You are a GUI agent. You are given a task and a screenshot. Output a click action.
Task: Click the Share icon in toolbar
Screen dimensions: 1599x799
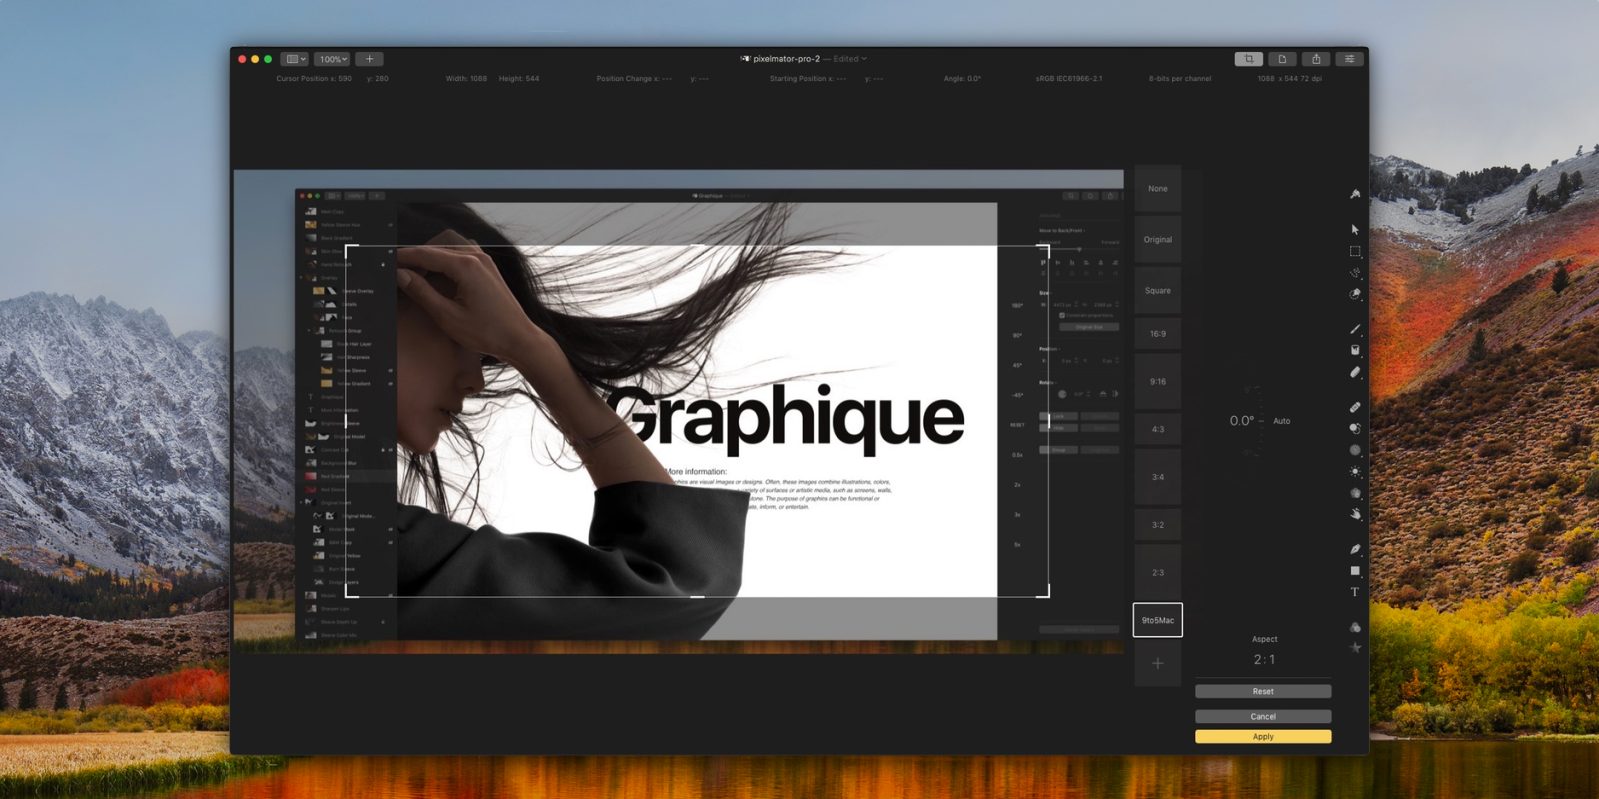coord(1316,59)
